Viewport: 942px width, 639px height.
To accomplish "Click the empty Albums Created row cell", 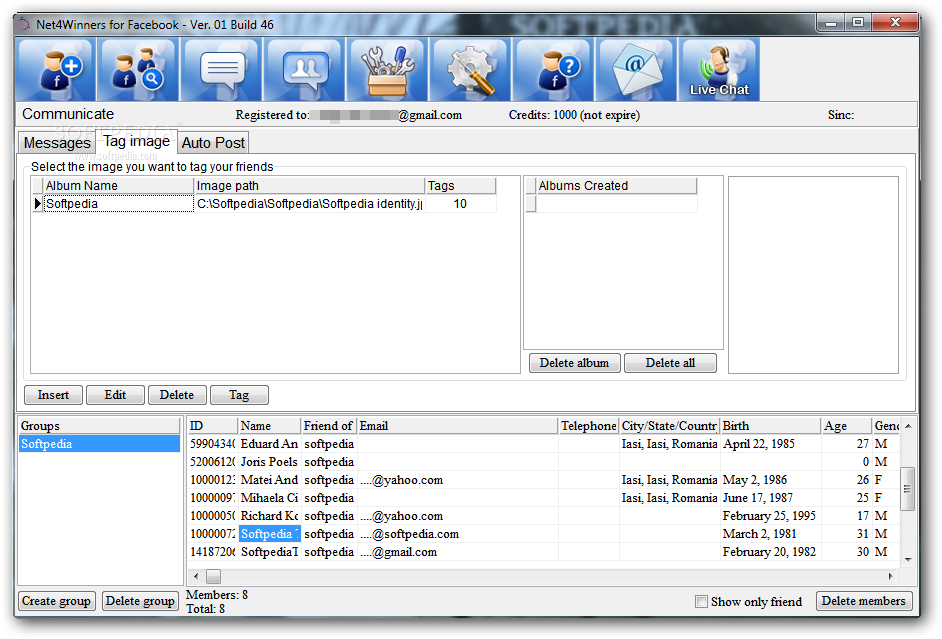I will (x=616, y=204).
